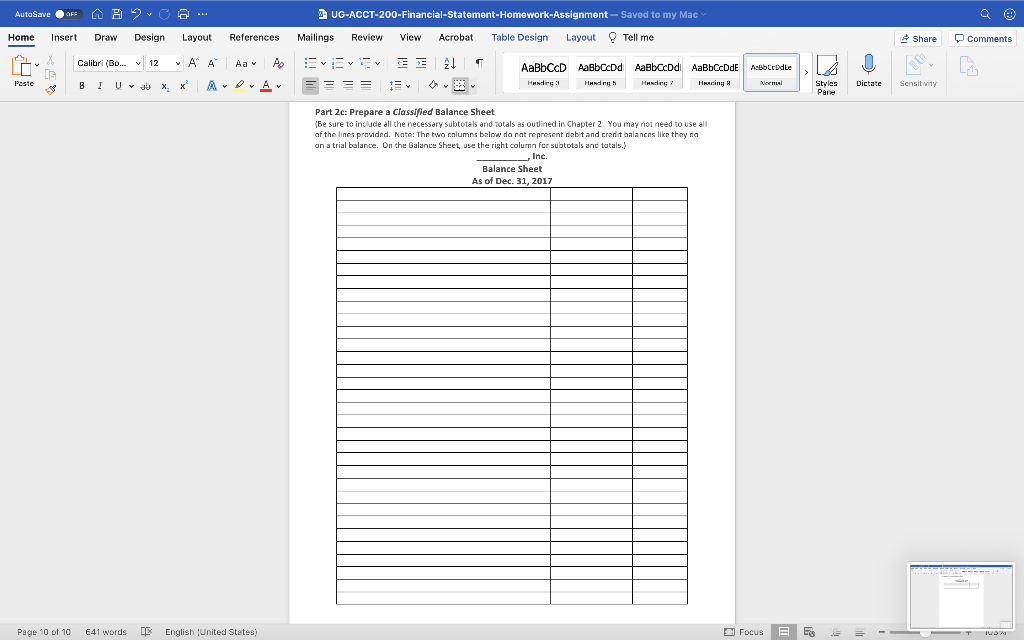Open the Draw tab
Viewport: 1024px width, 640px height.
[106, 37]
